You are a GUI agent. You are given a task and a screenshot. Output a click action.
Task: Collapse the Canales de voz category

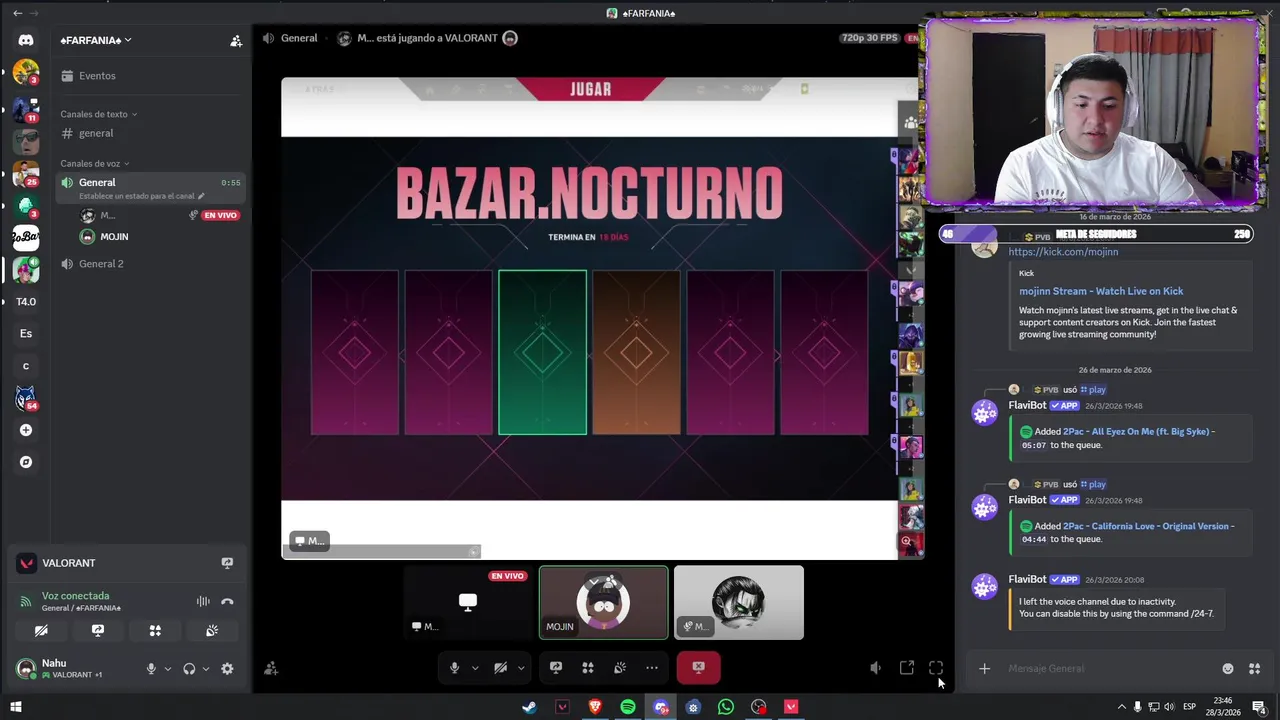[94, 163]
